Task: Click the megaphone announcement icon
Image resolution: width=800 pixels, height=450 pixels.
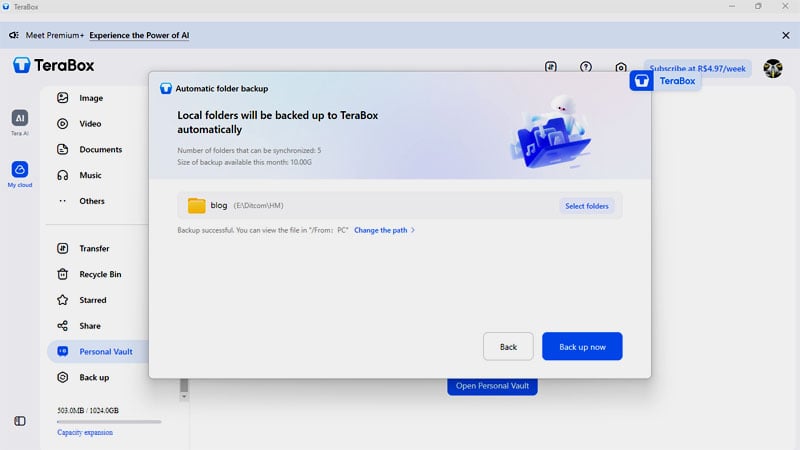Action: pos(14,35)
